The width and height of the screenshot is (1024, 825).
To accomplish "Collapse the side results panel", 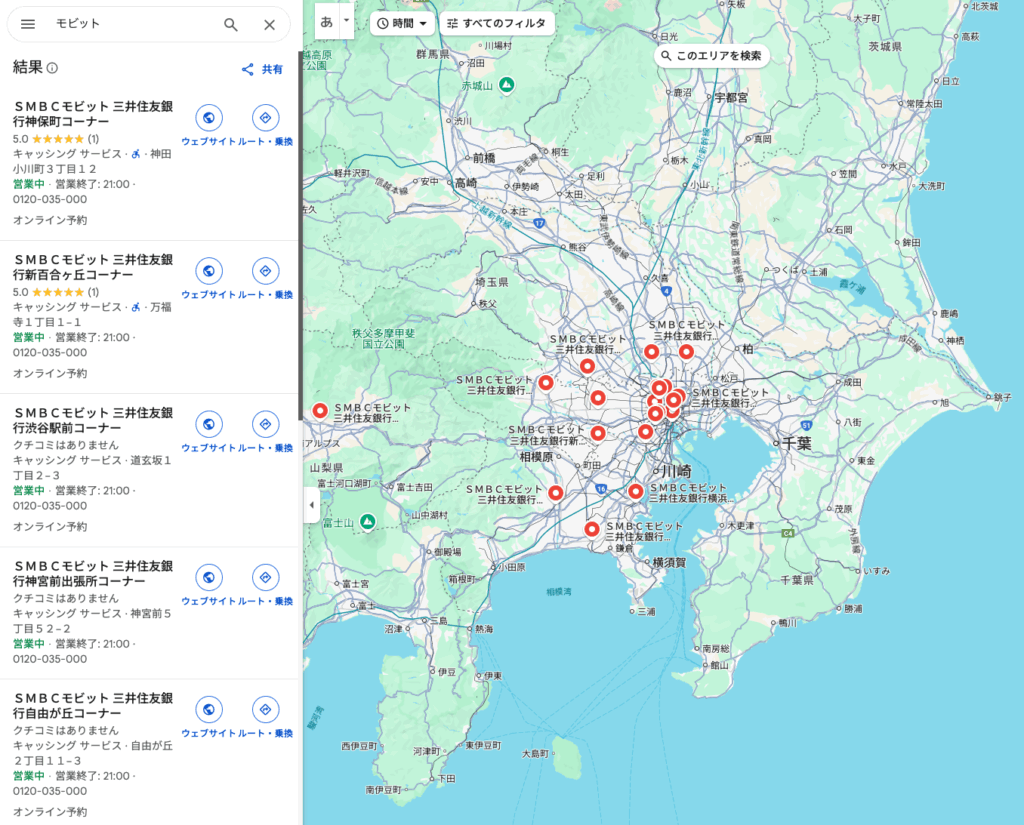I will pyautogui.click(x=311, y=505).
